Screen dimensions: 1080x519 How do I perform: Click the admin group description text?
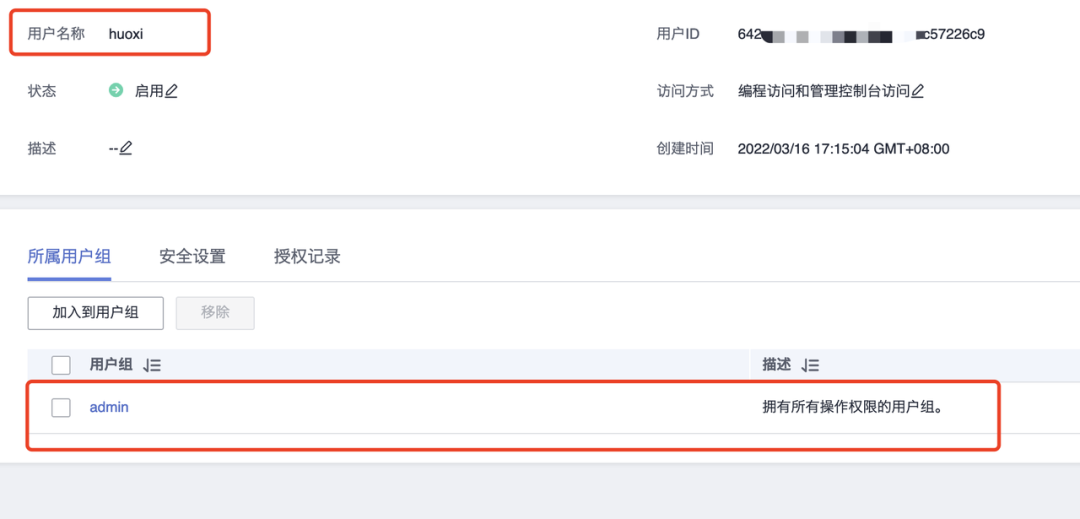[x=849, y=407]
